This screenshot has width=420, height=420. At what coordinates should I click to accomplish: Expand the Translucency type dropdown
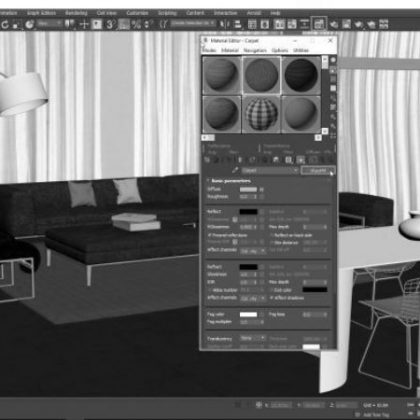(253, 338)
